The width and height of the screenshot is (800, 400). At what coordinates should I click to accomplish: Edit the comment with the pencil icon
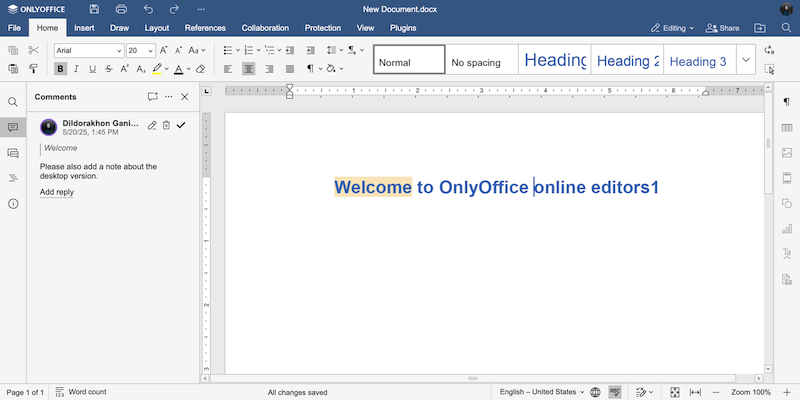(x=151, y=125)
